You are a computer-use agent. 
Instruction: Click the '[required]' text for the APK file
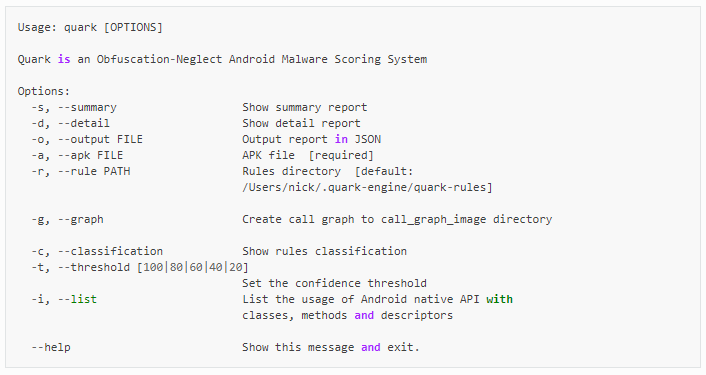click(341, 155)
